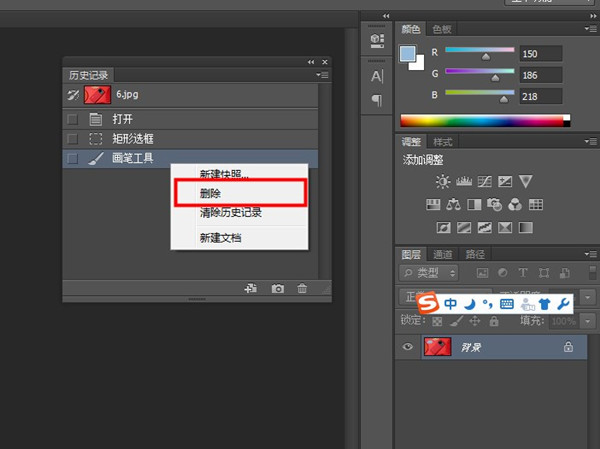Viewport: 600px width, 449px height.
Task: Click the camera new snapshot icon
Action: (277, 289)
